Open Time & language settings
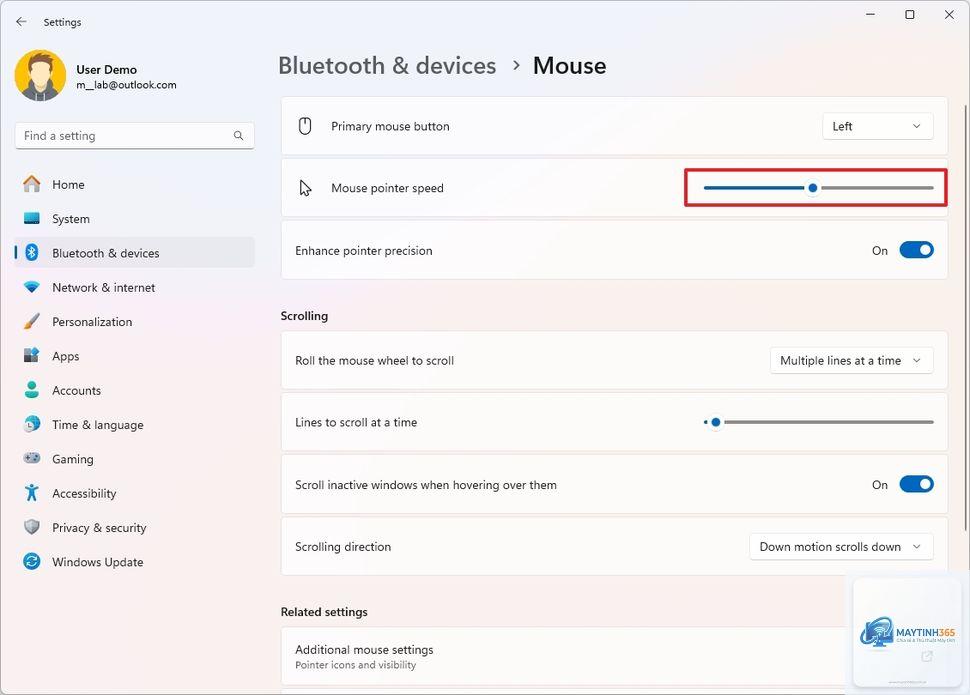 (x=134, y=425)
